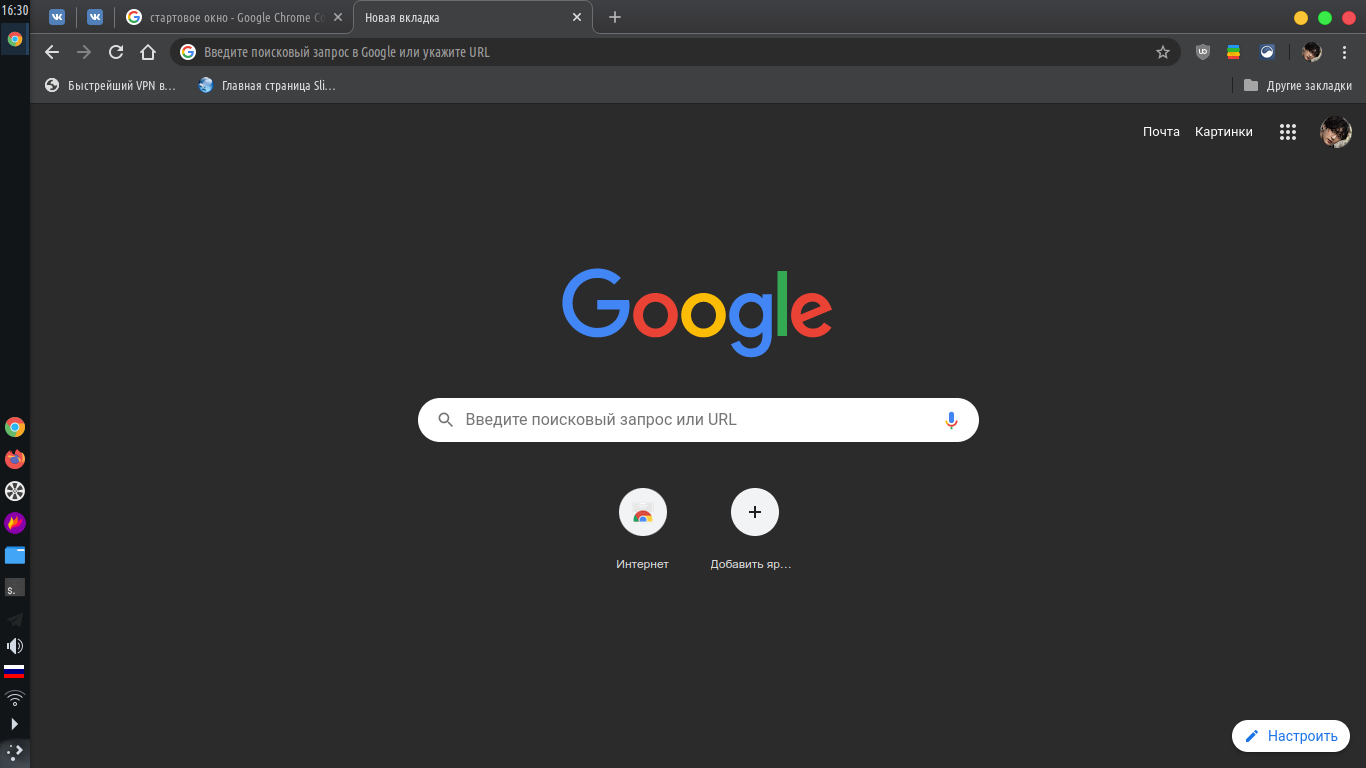Open the application launcher at dock bottom
This screenshot has width=1366, height=768.
[15, 751]
